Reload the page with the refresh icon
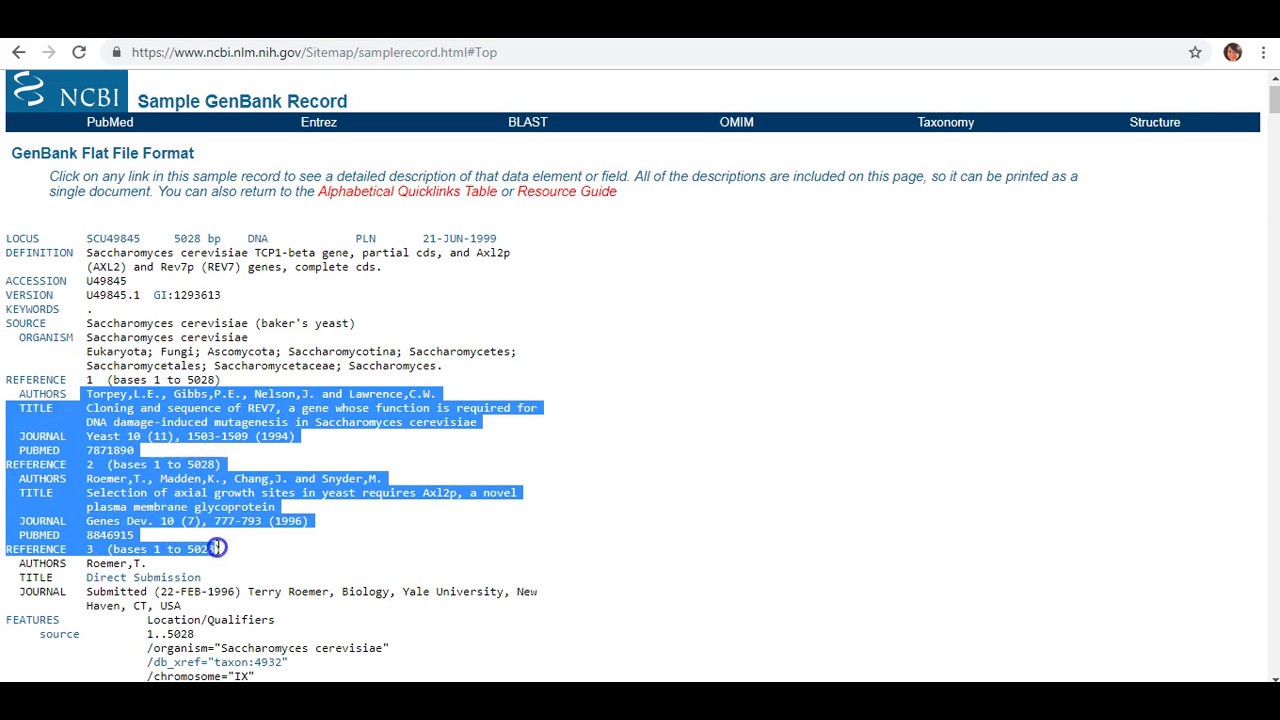Screen dimensions: 1280x720 click(x=79, y=52)
